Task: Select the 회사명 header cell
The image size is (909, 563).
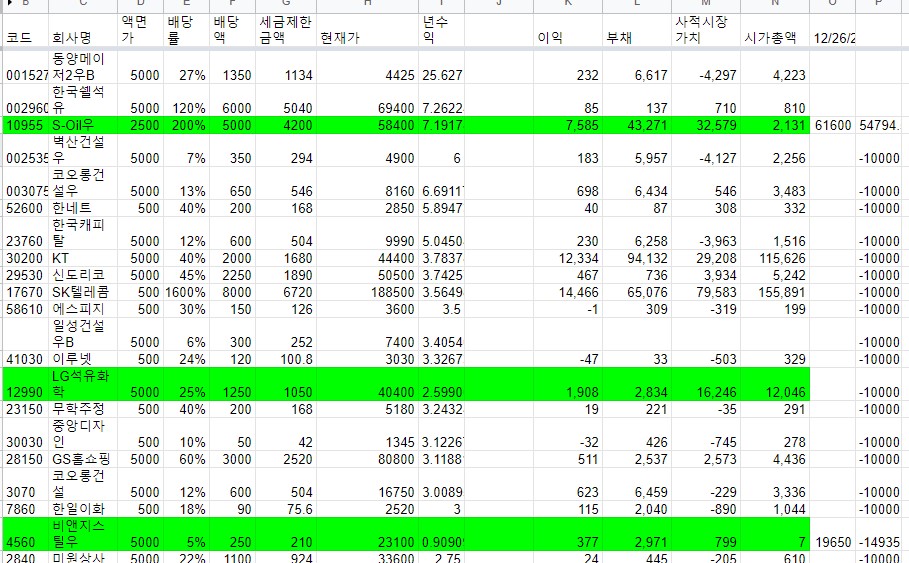Action: point(83,30)
